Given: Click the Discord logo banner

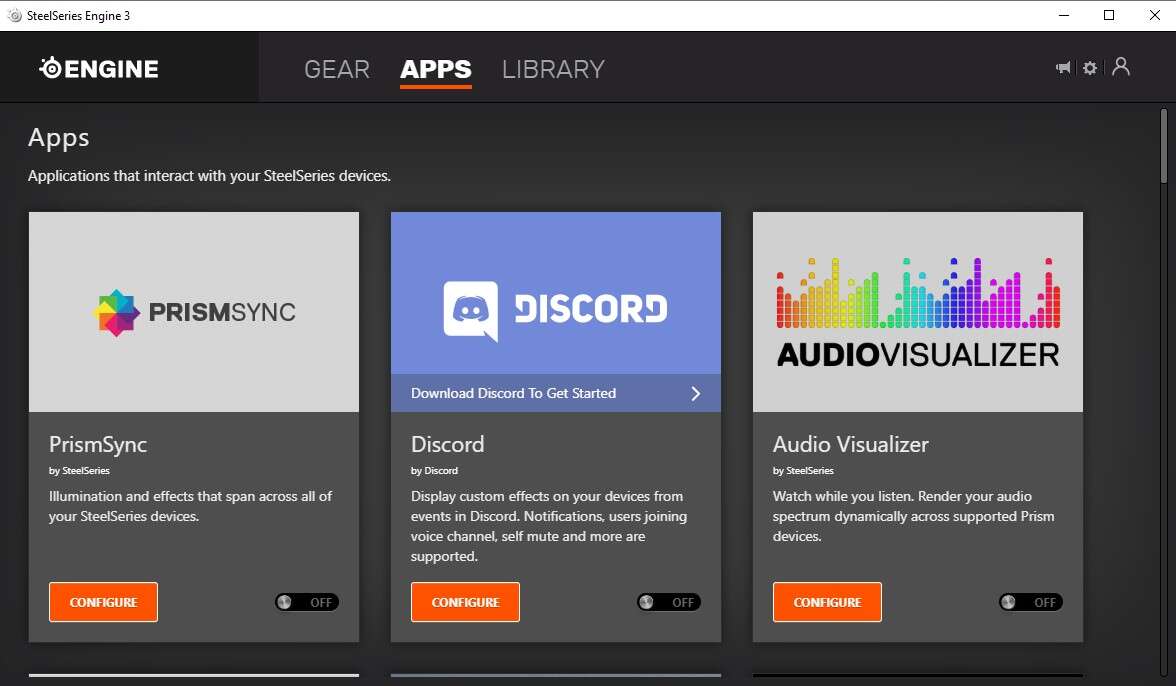Looking at the screenshot, I should tap(555, 294).
